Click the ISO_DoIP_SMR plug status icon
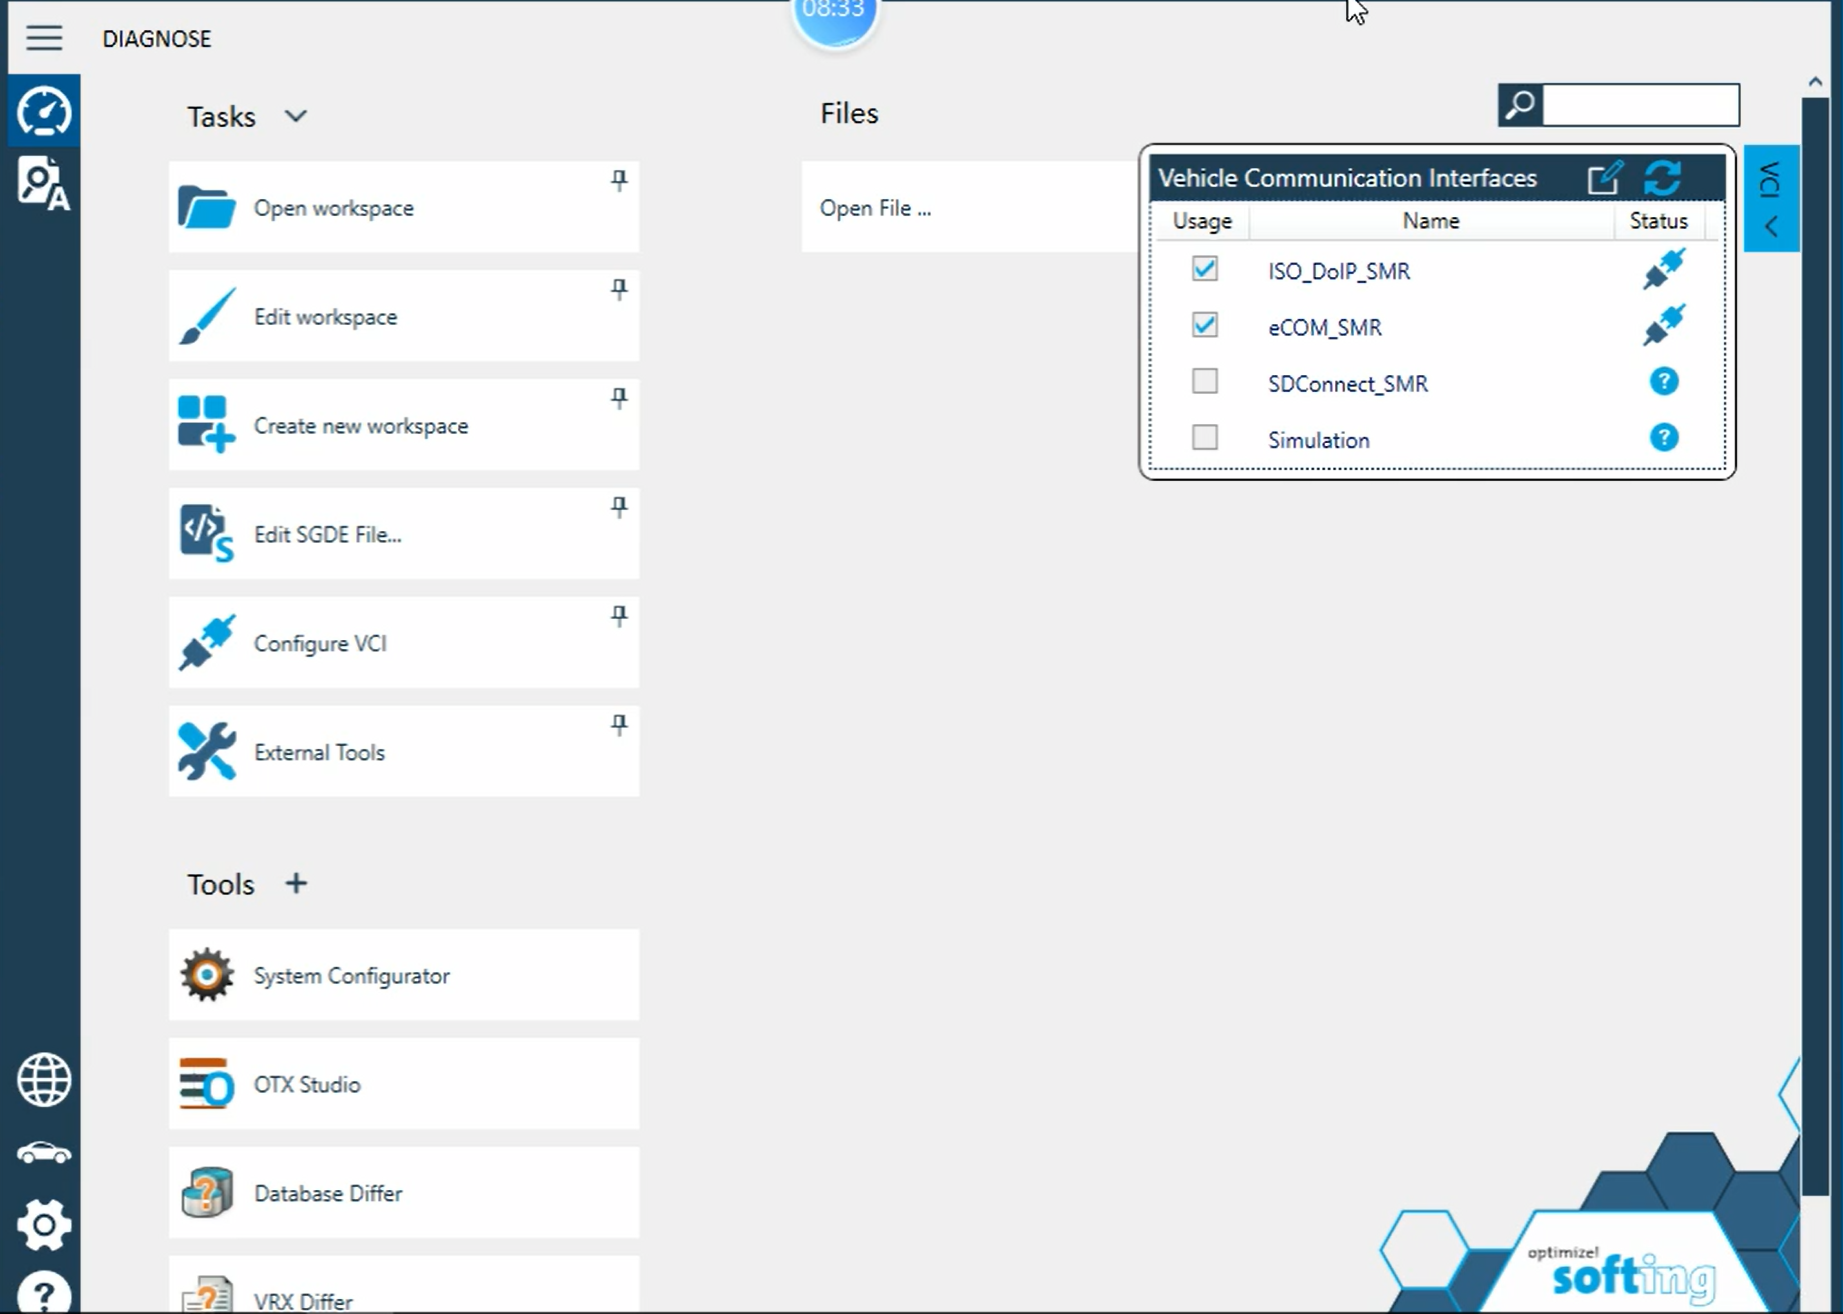The height and width of the screenshot is (1314, 1843). pos(1663,269)
